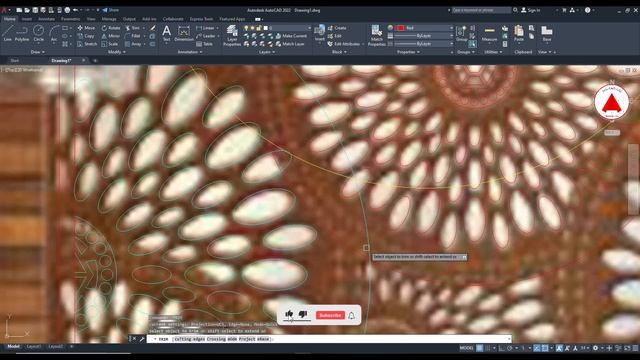Select the Circle tool
The width and height of the screenshot is (640, 360).
[38, 33]
